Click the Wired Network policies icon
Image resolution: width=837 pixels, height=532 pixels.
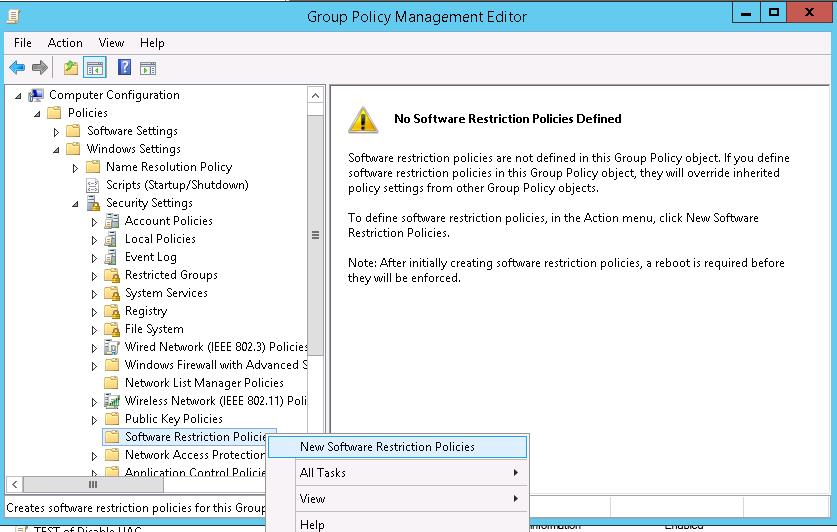click(112, 347)
